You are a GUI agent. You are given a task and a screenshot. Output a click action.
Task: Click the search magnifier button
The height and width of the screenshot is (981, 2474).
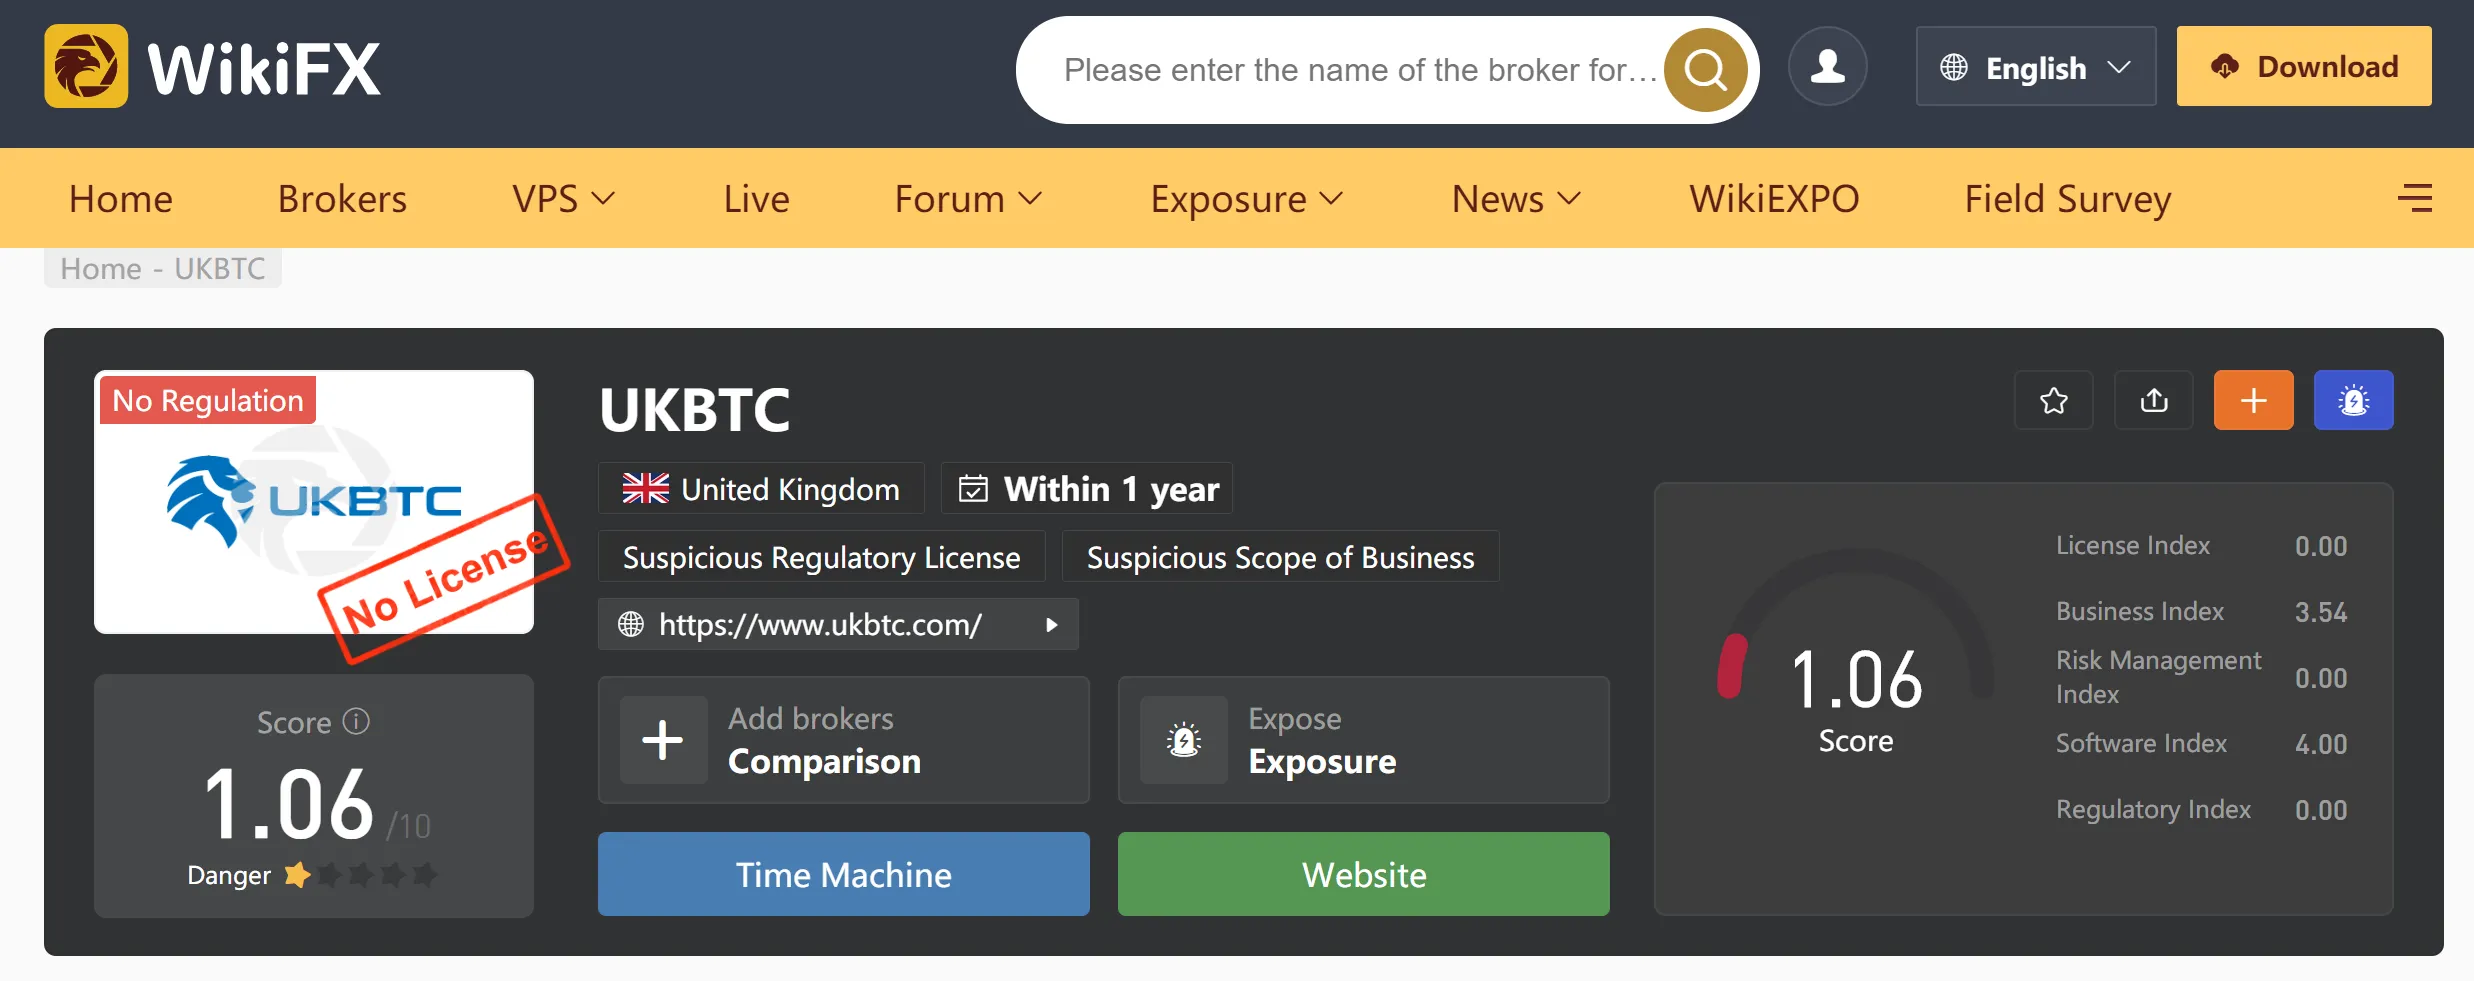click(1705, 70)
